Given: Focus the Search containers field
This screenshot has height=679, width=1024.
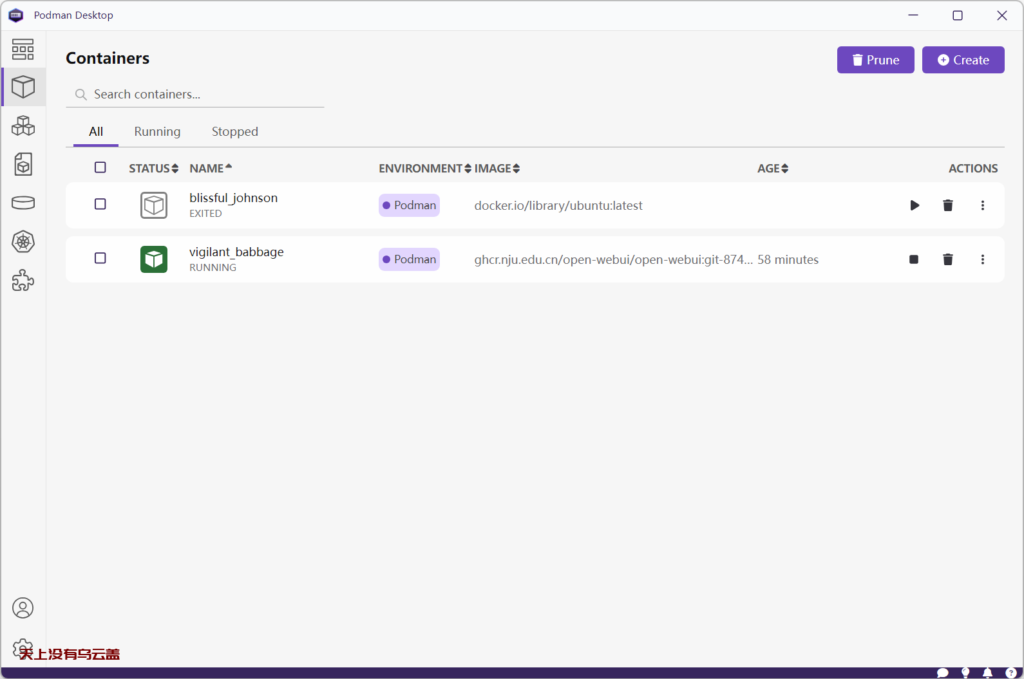Looking at the screenshot, I should coord(195,95).
